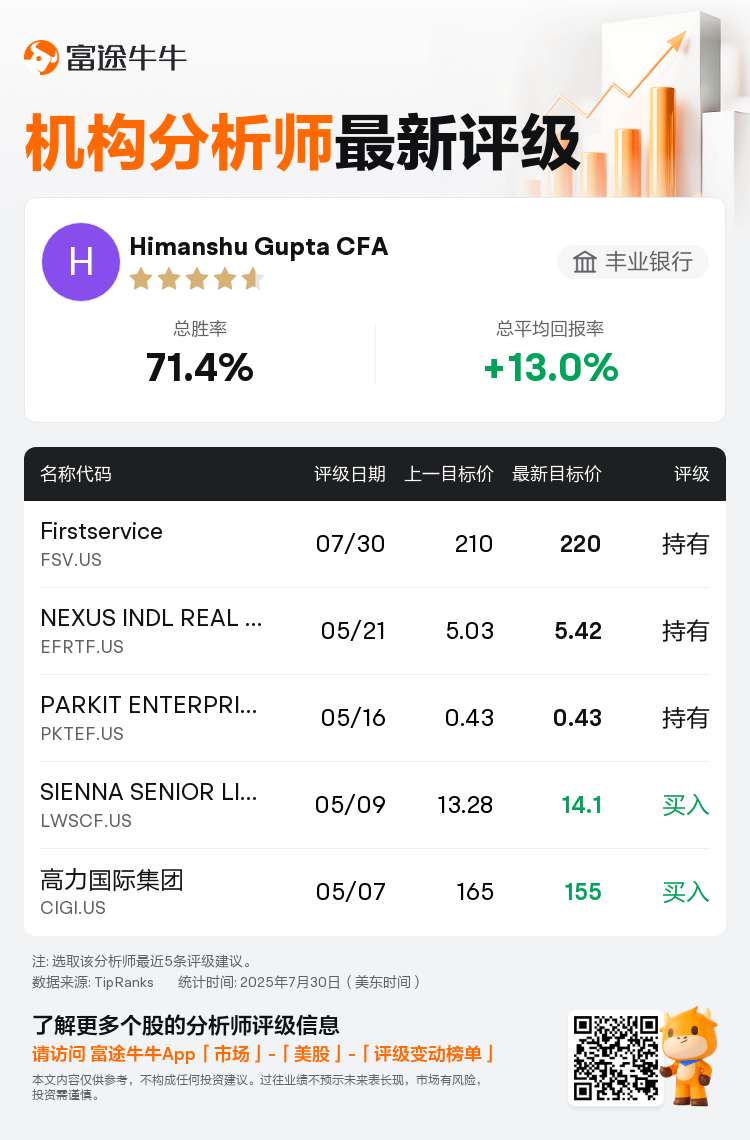Screen dimensions: 750x1140
Task: Scan the QR code image
Action: click(613, 1059)
